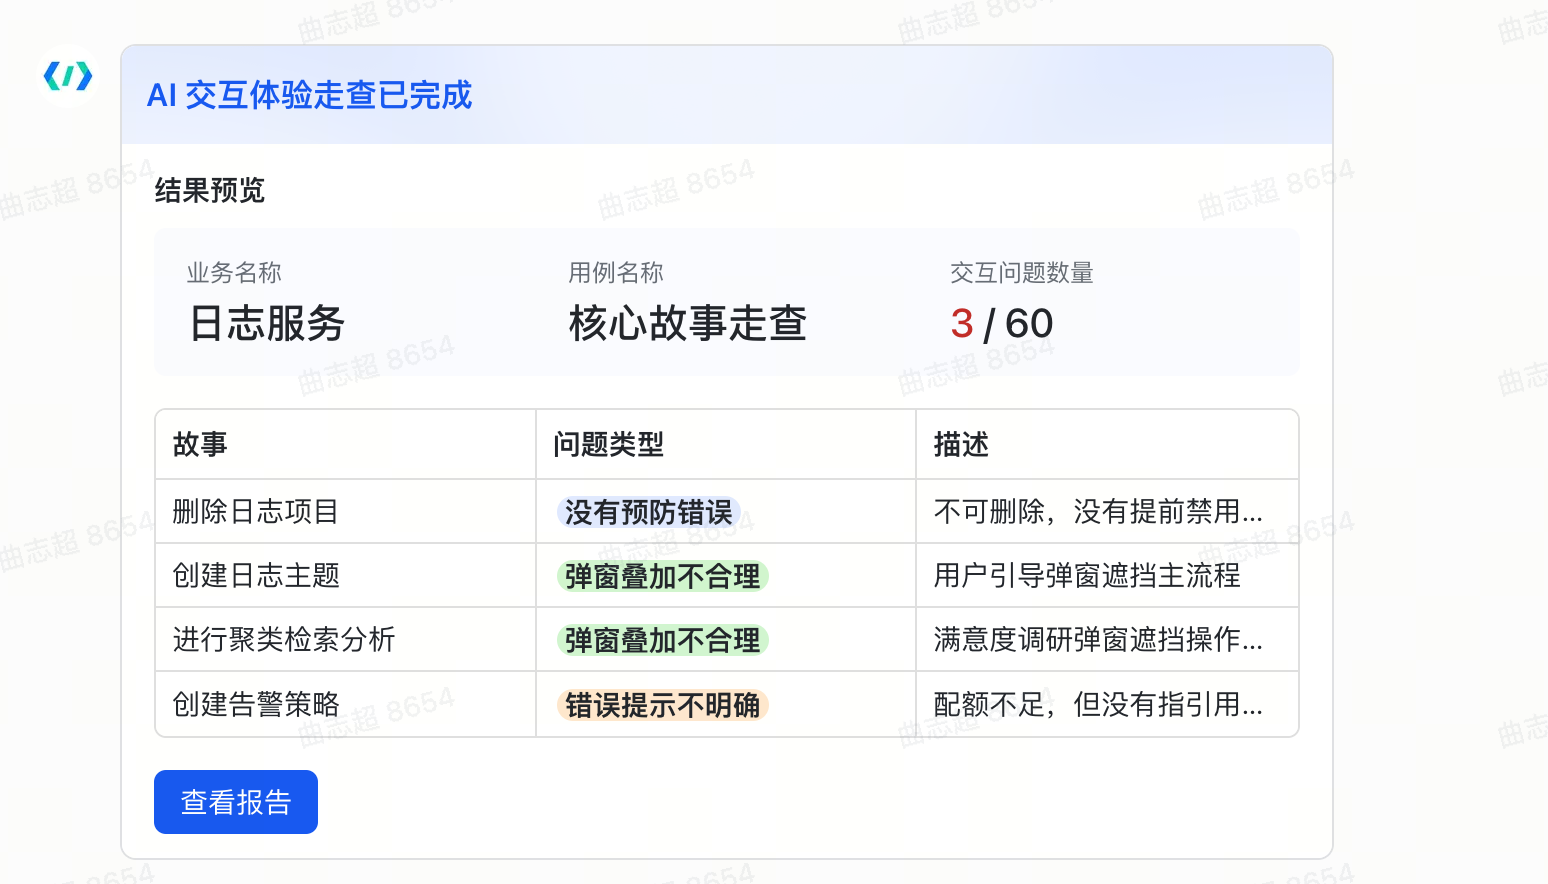
Task: Click the 结果预览 heading
Action: click(x=210, y=190)
